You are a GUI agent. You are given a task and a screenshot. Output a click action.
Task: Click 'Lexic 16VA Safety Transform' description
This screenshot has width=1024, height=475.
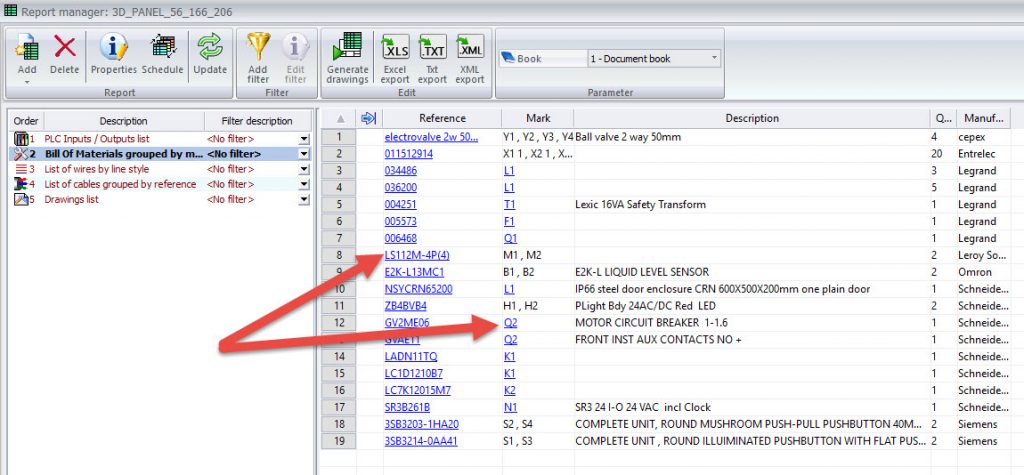point(640,205)
